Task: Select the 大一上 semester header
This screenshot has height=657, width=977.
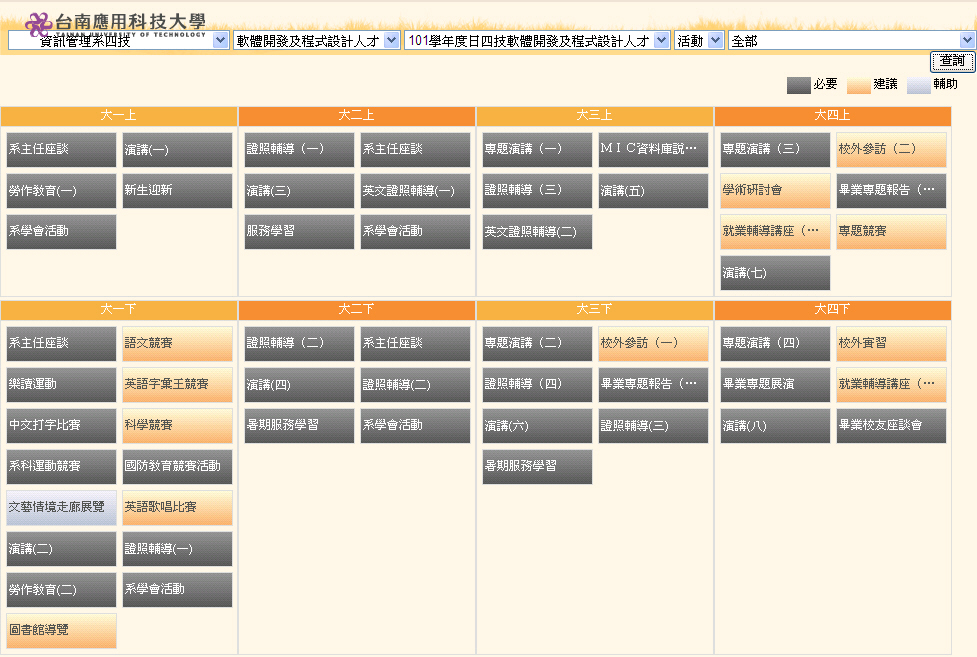Action: (118, 115)
